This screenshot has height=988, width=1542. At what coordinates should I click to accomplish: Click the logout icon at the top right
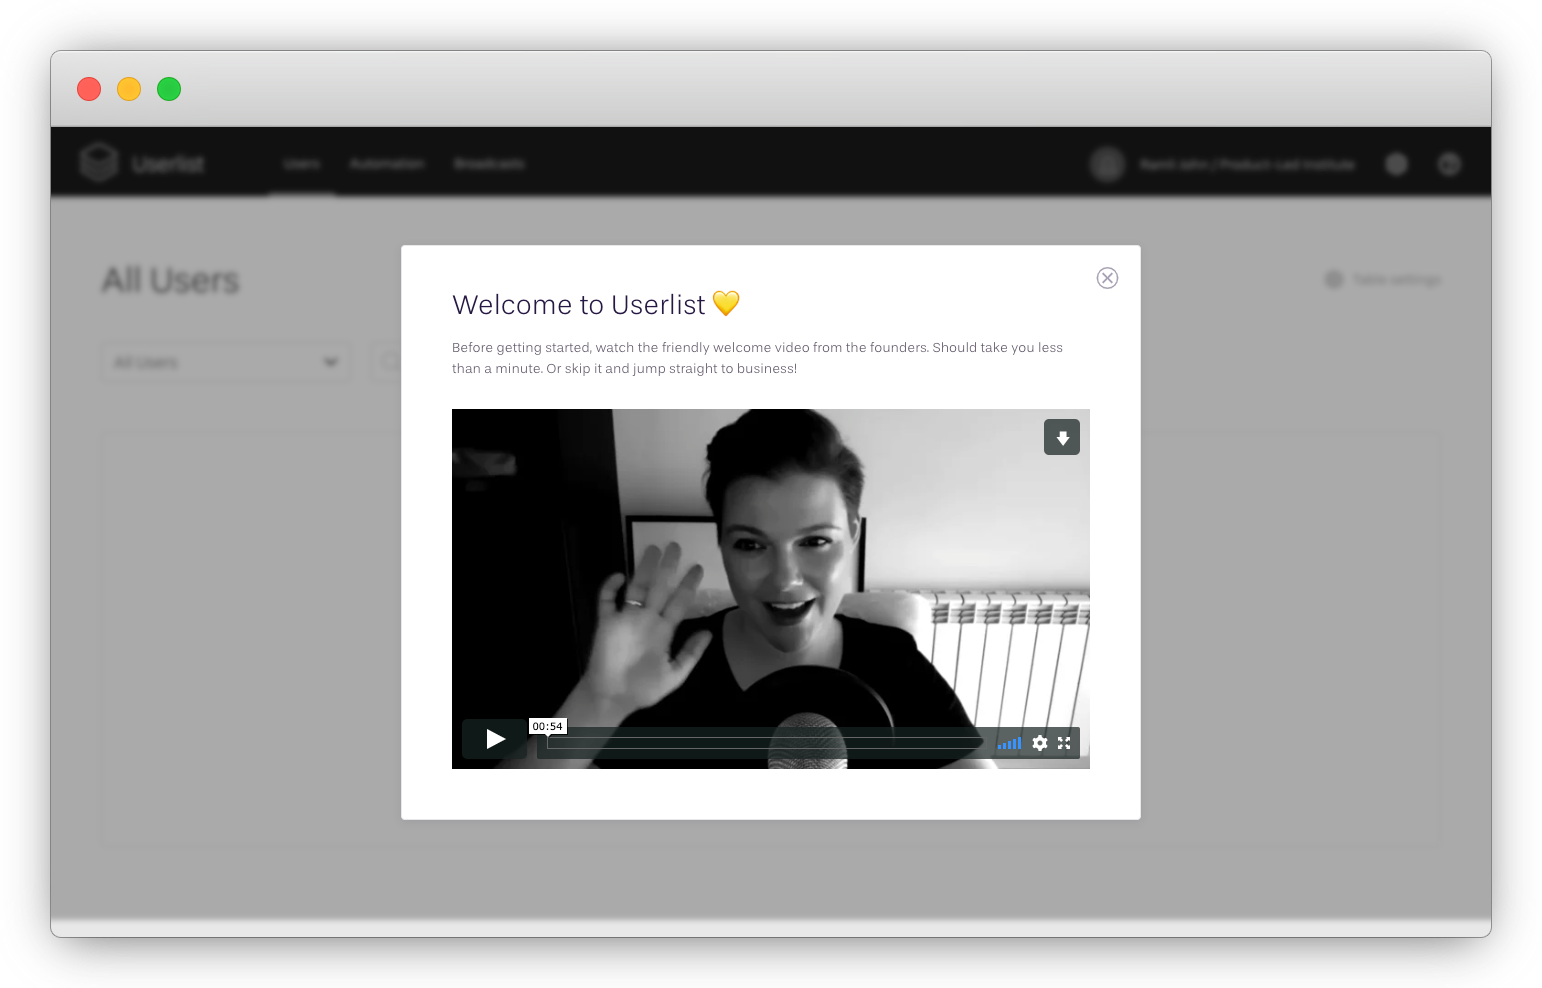[1449, 164]
